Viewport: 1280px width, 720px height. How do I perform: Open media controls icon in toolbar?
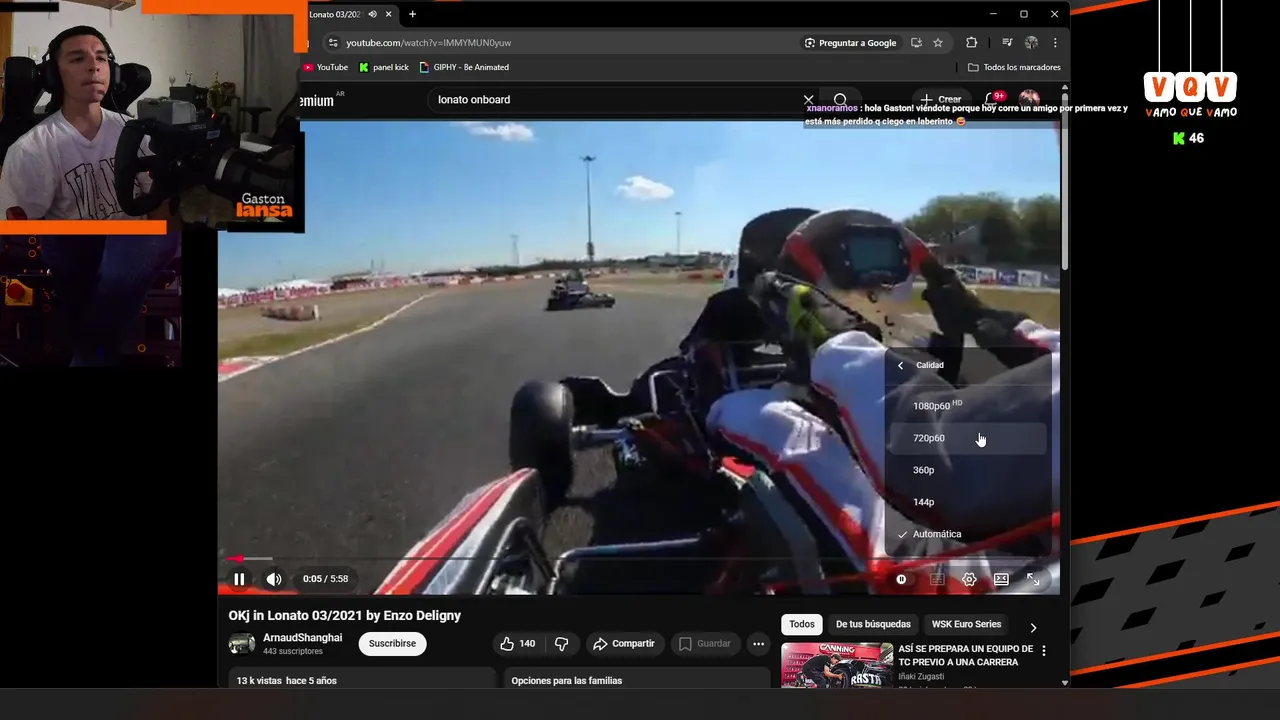coord(1007,43)
